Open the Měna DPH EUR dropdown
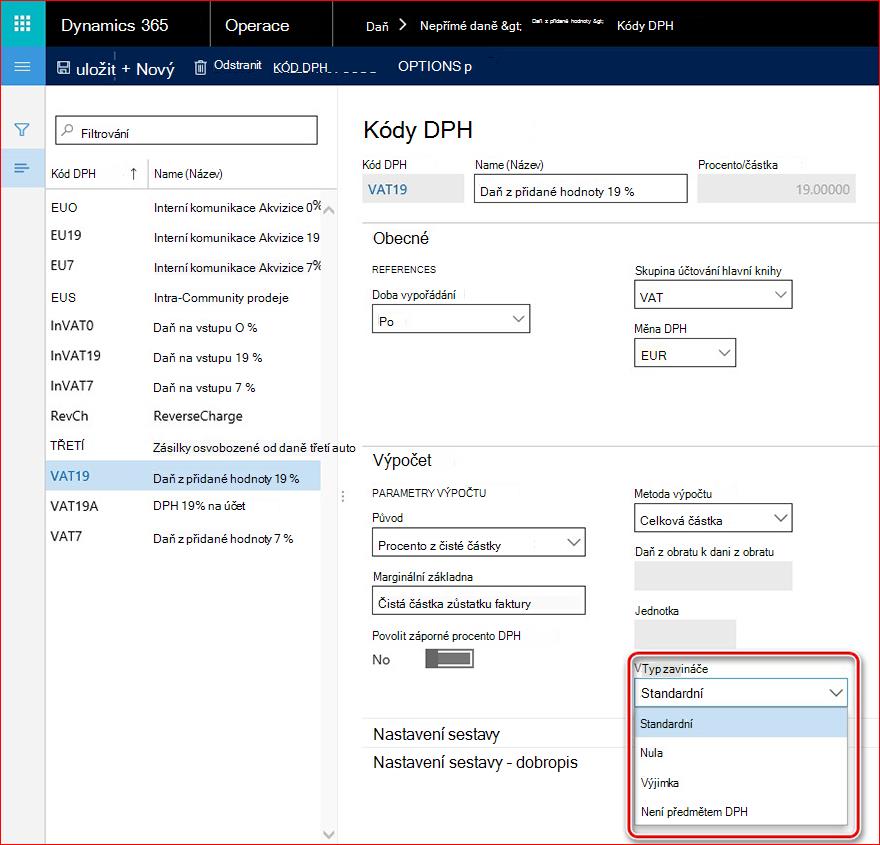 click(x=685, y=352)
